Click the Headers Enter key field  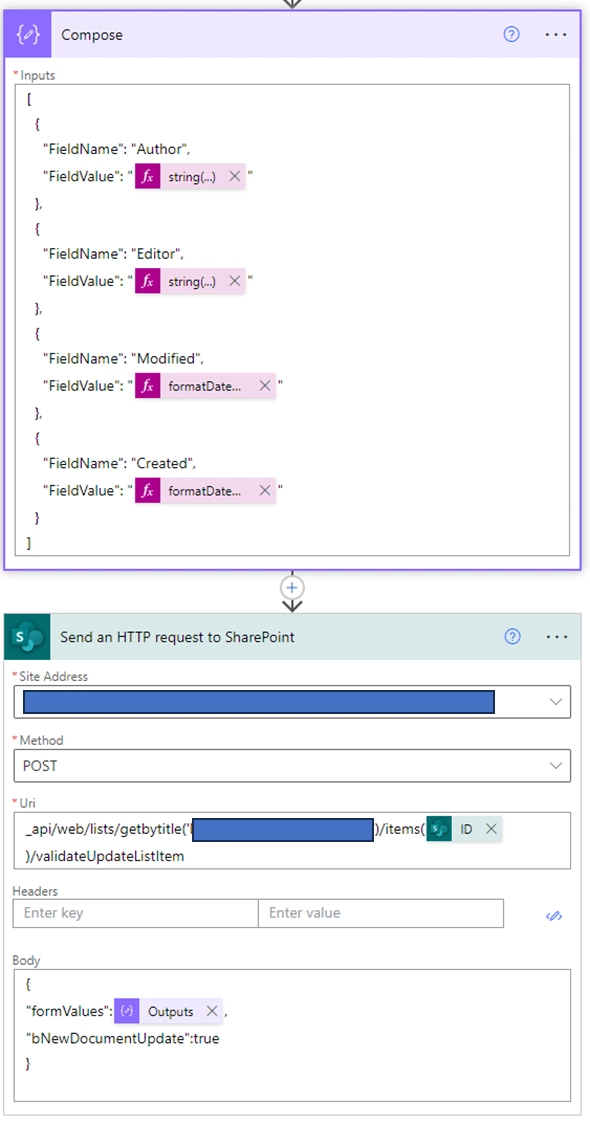136,913
